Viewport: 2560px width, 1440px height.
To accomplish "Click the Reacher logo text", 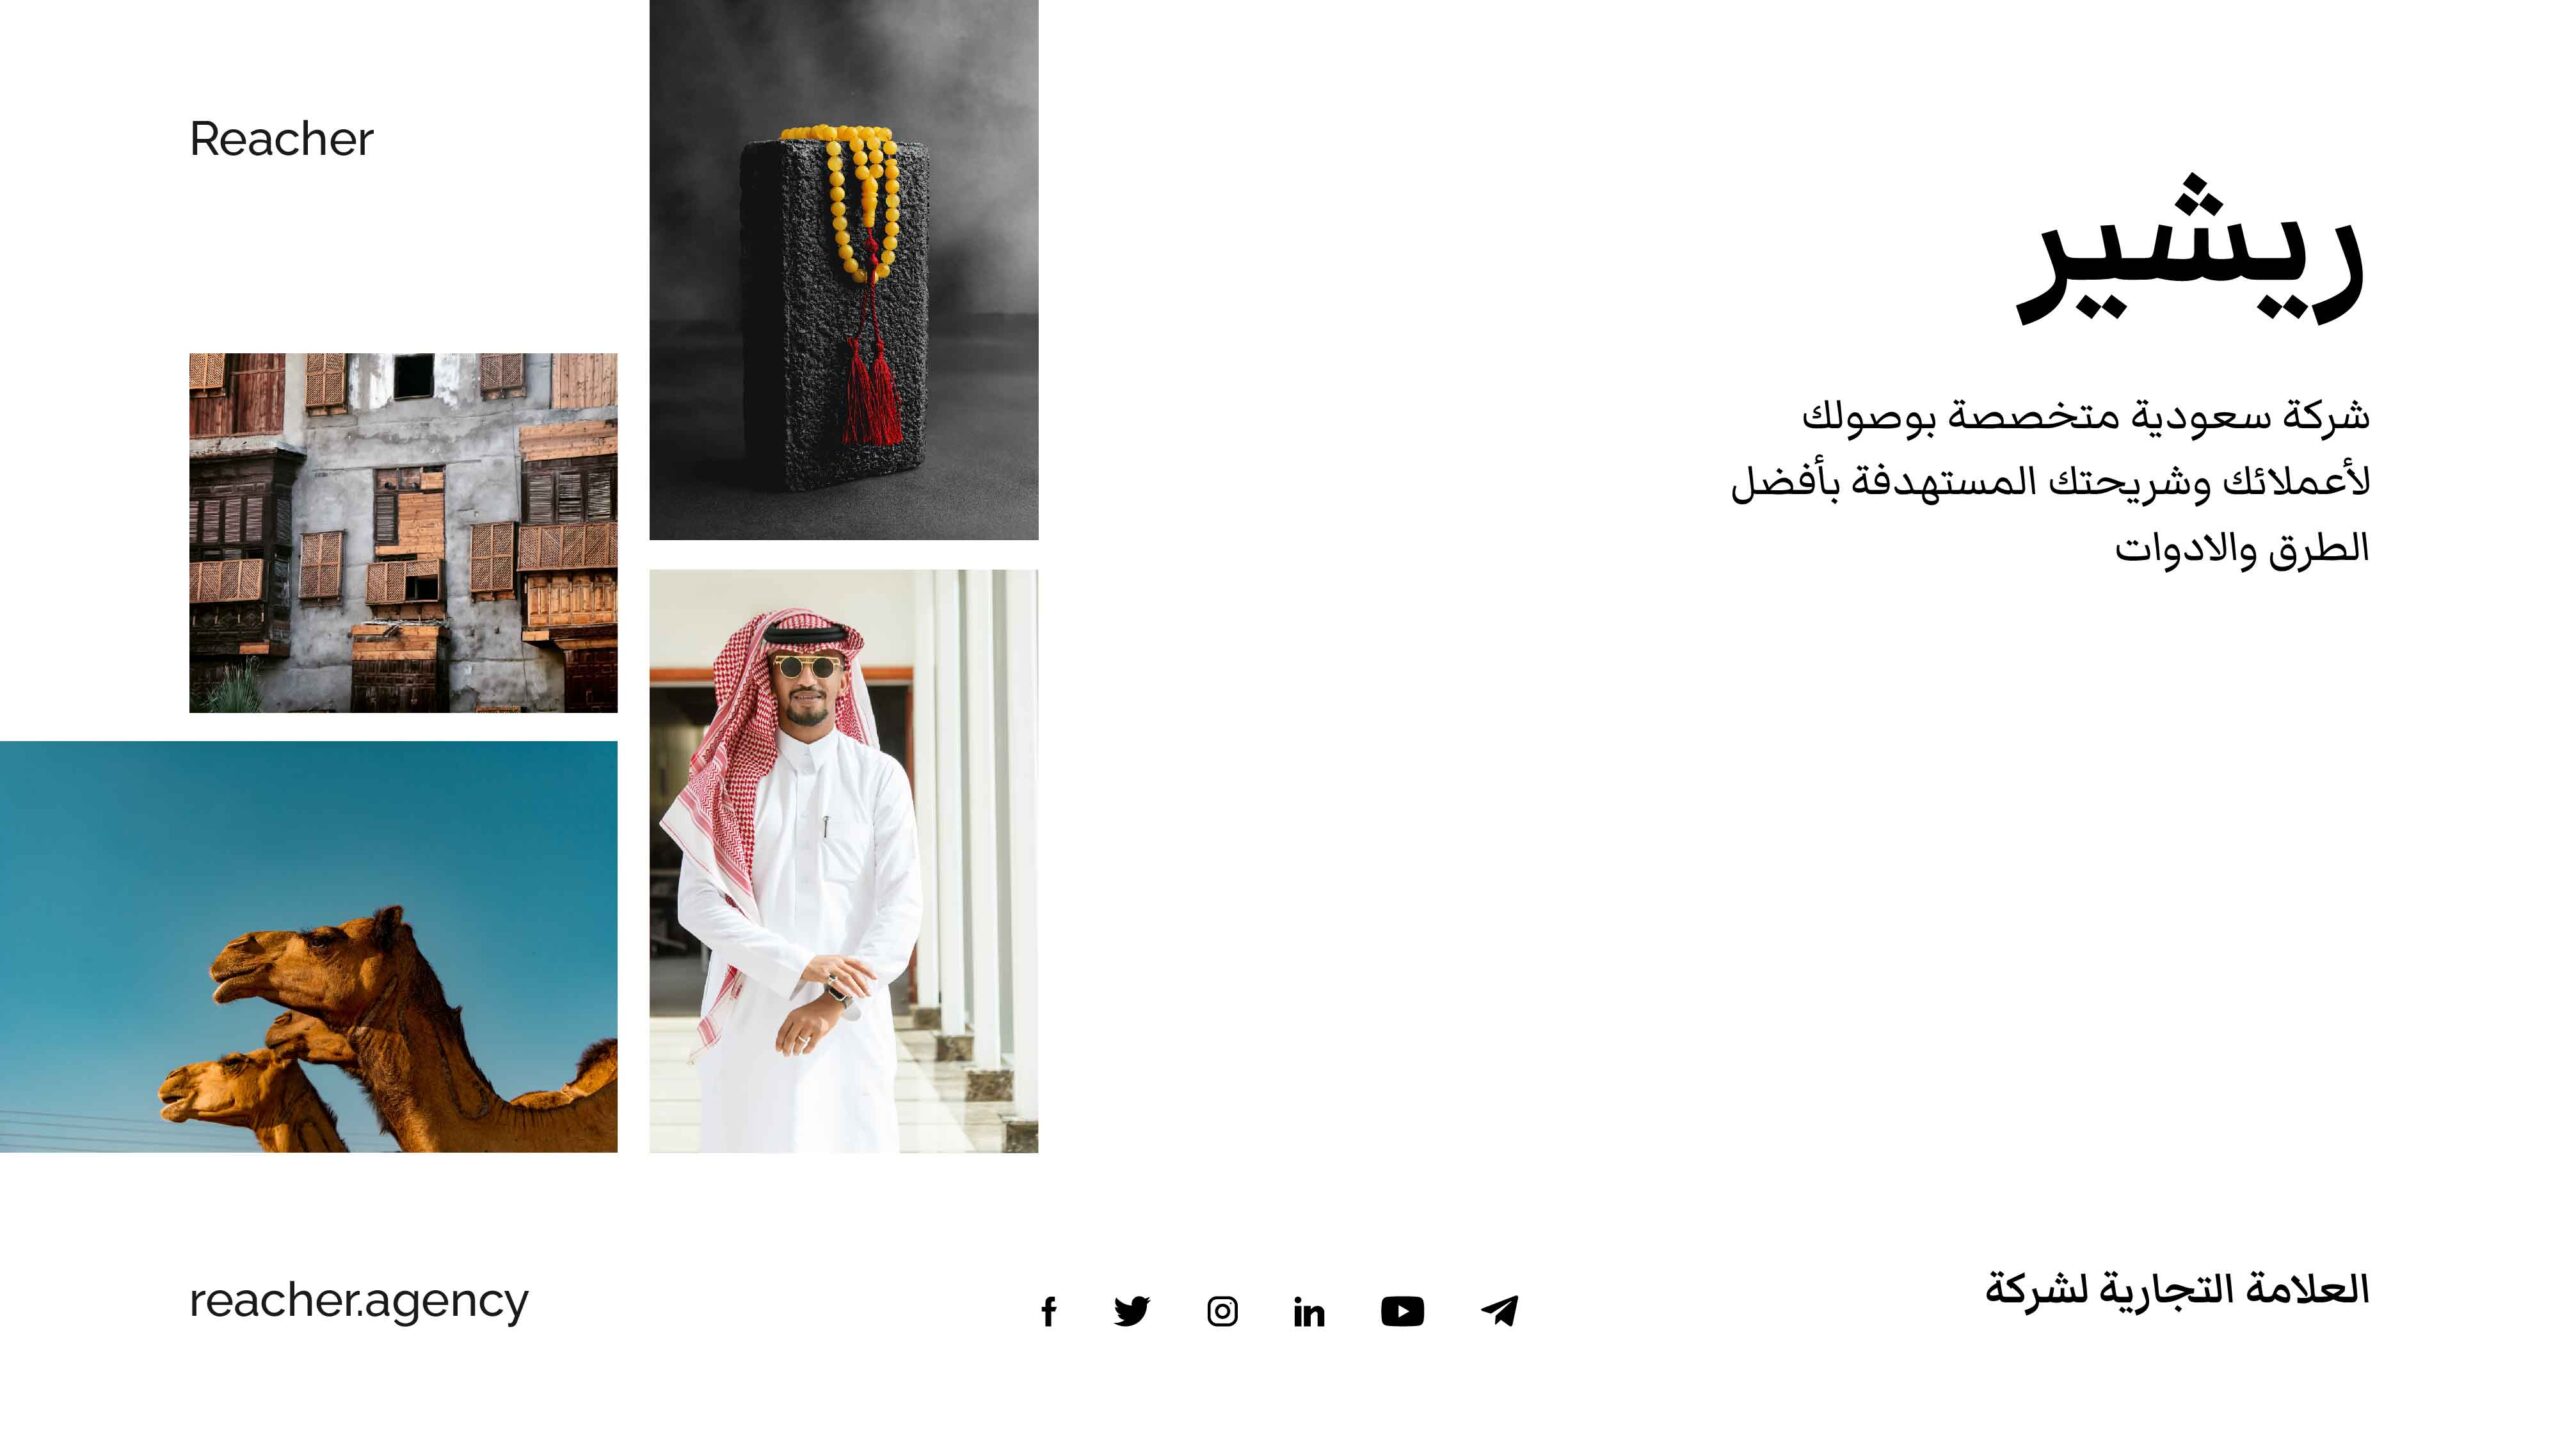I will point(281,139).
